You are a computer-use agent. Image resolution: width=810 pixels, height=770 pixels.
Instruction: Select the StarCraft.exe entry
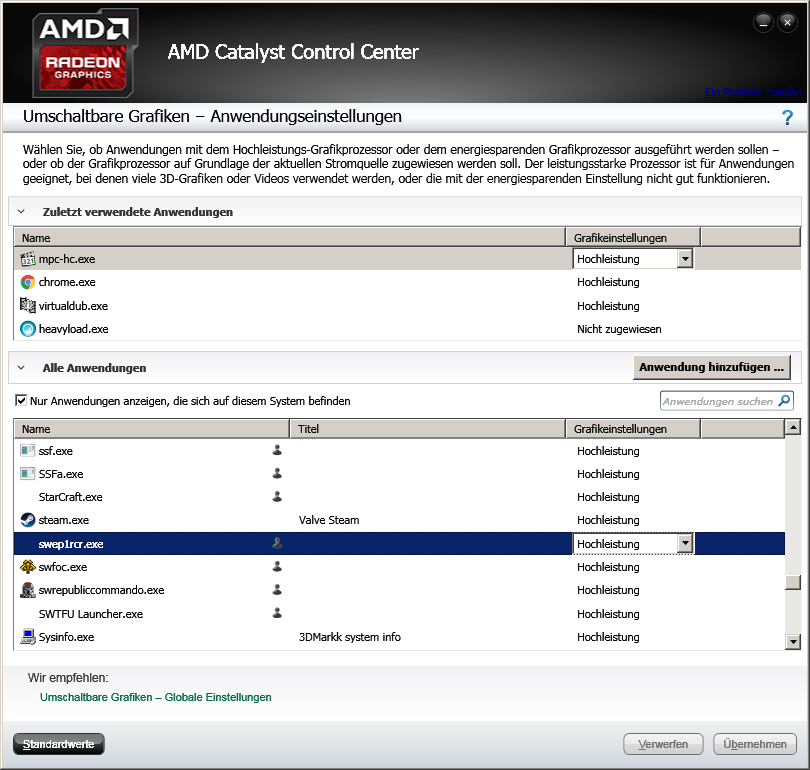coord(399,497)
